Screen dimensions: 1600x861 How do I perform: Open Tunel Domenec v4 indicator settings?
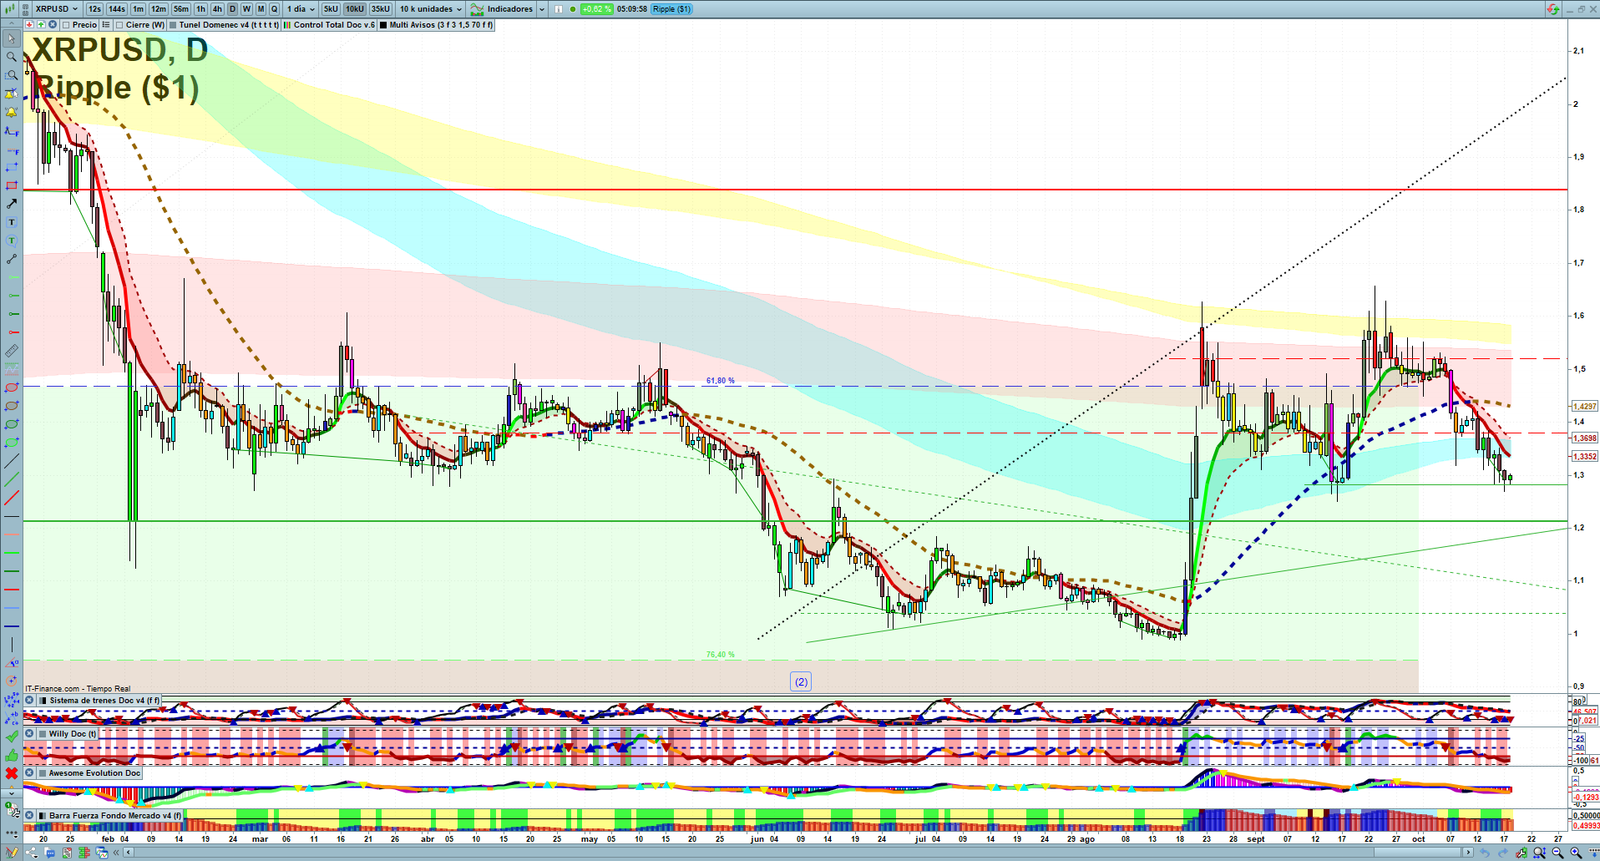click(x=224, y=25)
